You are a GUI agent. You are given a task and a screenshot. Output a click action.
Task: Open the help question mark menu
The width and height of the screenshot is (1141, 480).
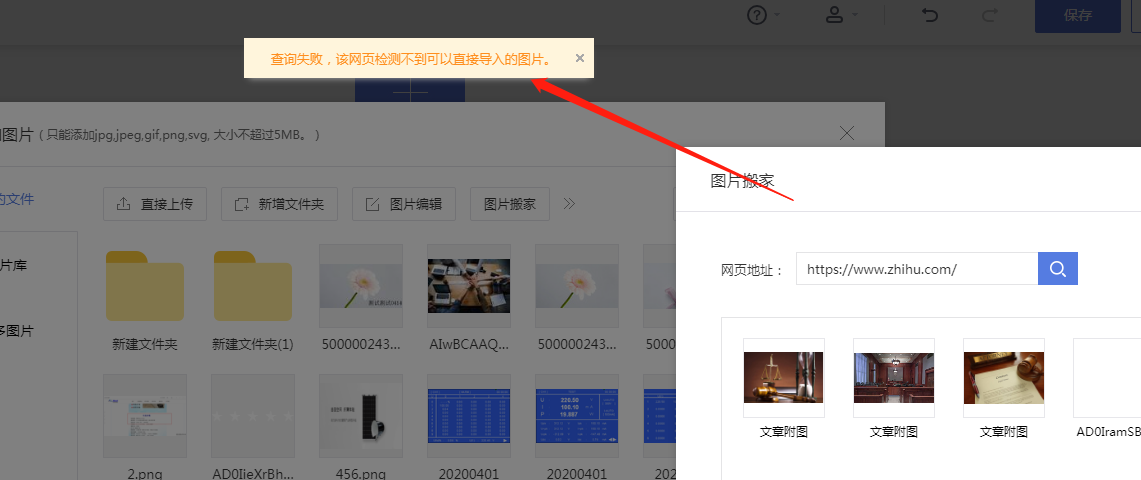point(764,15)
